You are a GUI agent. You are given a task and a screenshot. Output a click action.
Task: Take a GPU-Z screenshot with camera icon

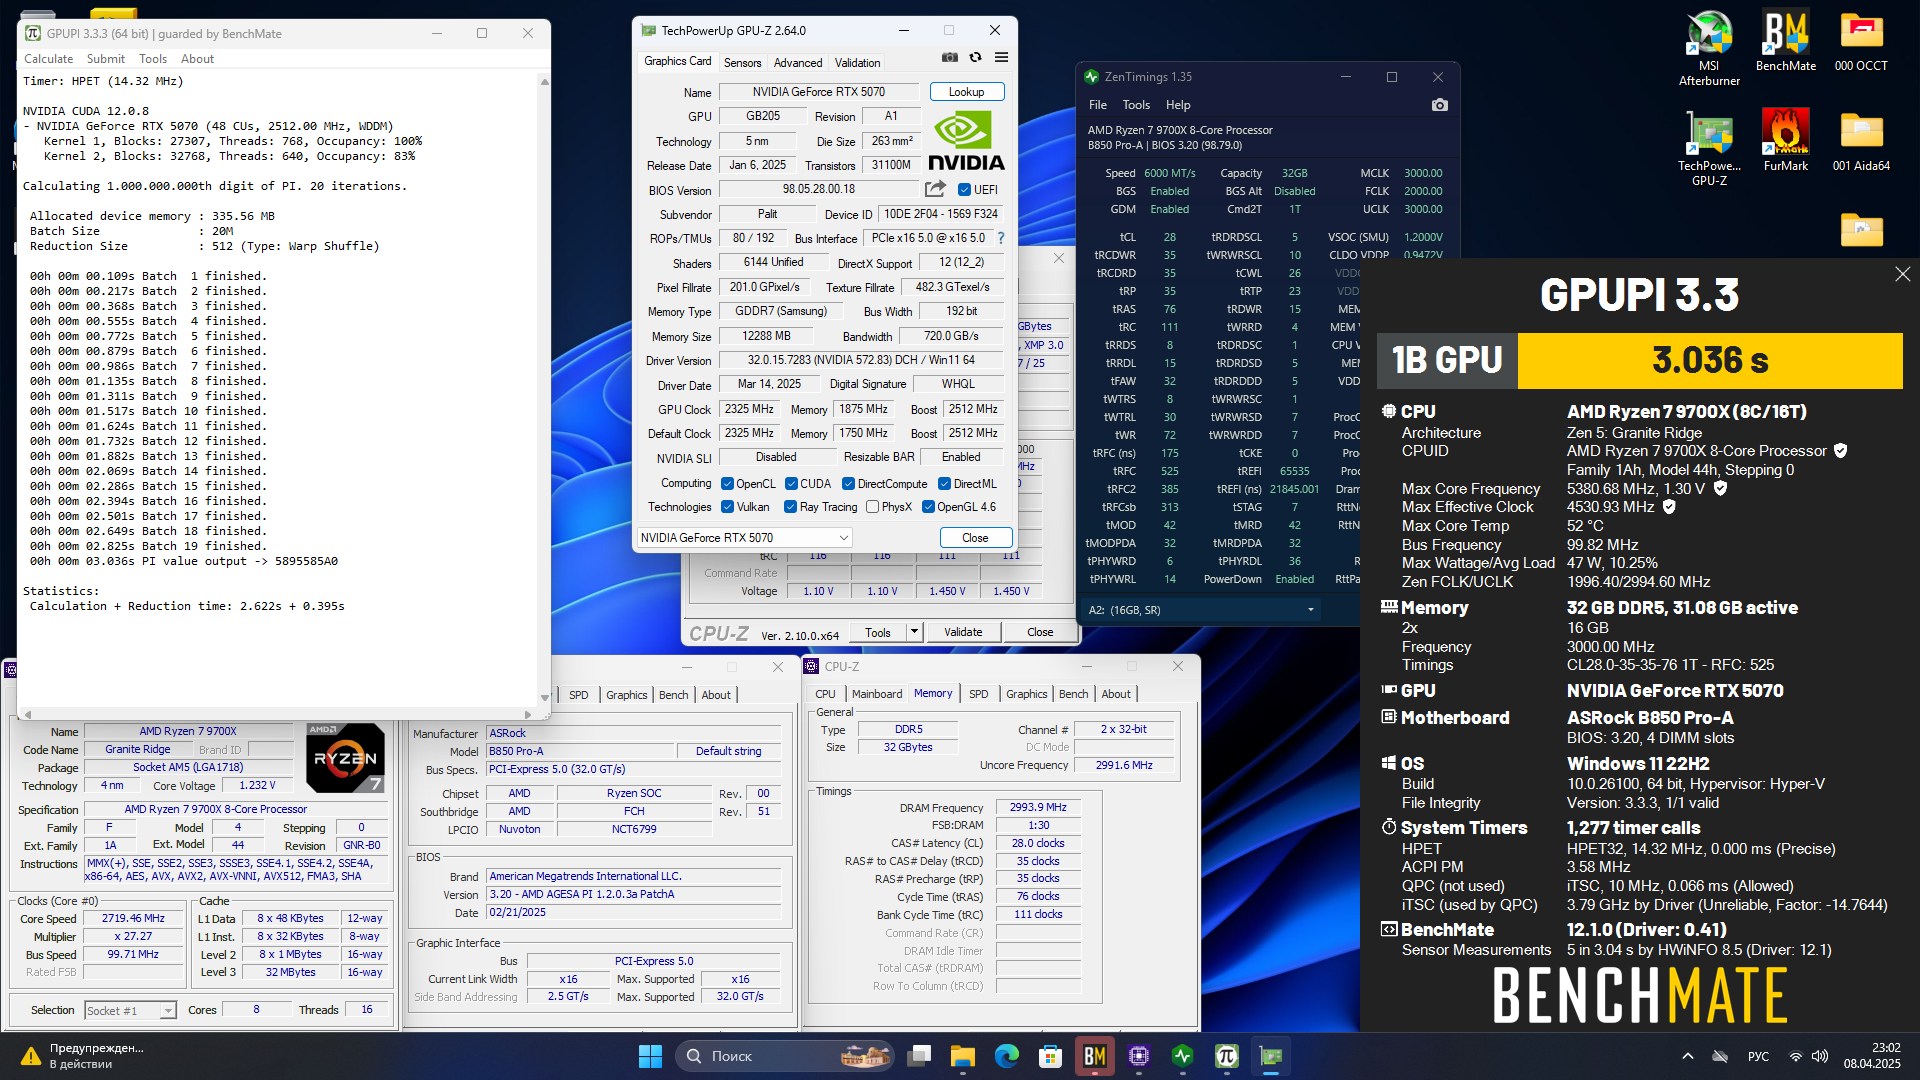pyautogui.click(x=950, y=58)
